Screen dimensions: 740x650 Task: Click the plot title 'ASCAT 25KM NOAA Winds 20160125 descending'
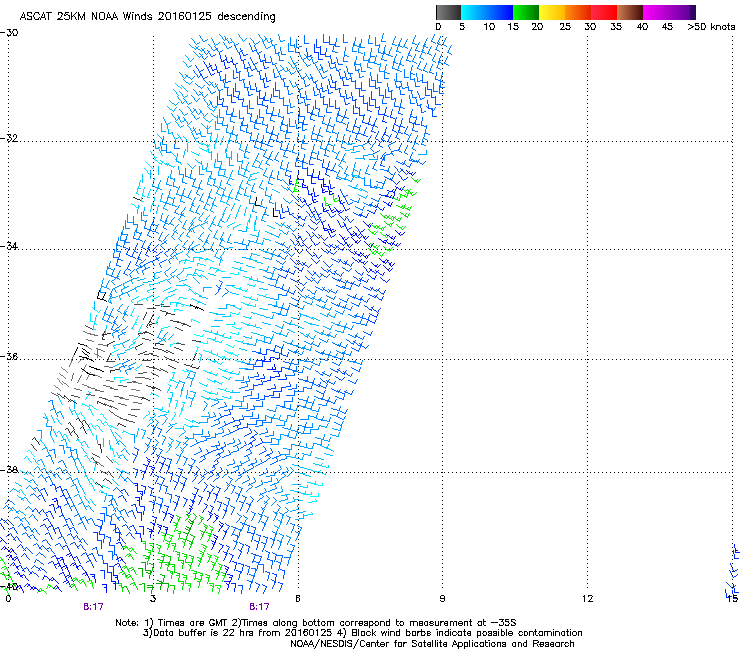click(x=147, y=17)
